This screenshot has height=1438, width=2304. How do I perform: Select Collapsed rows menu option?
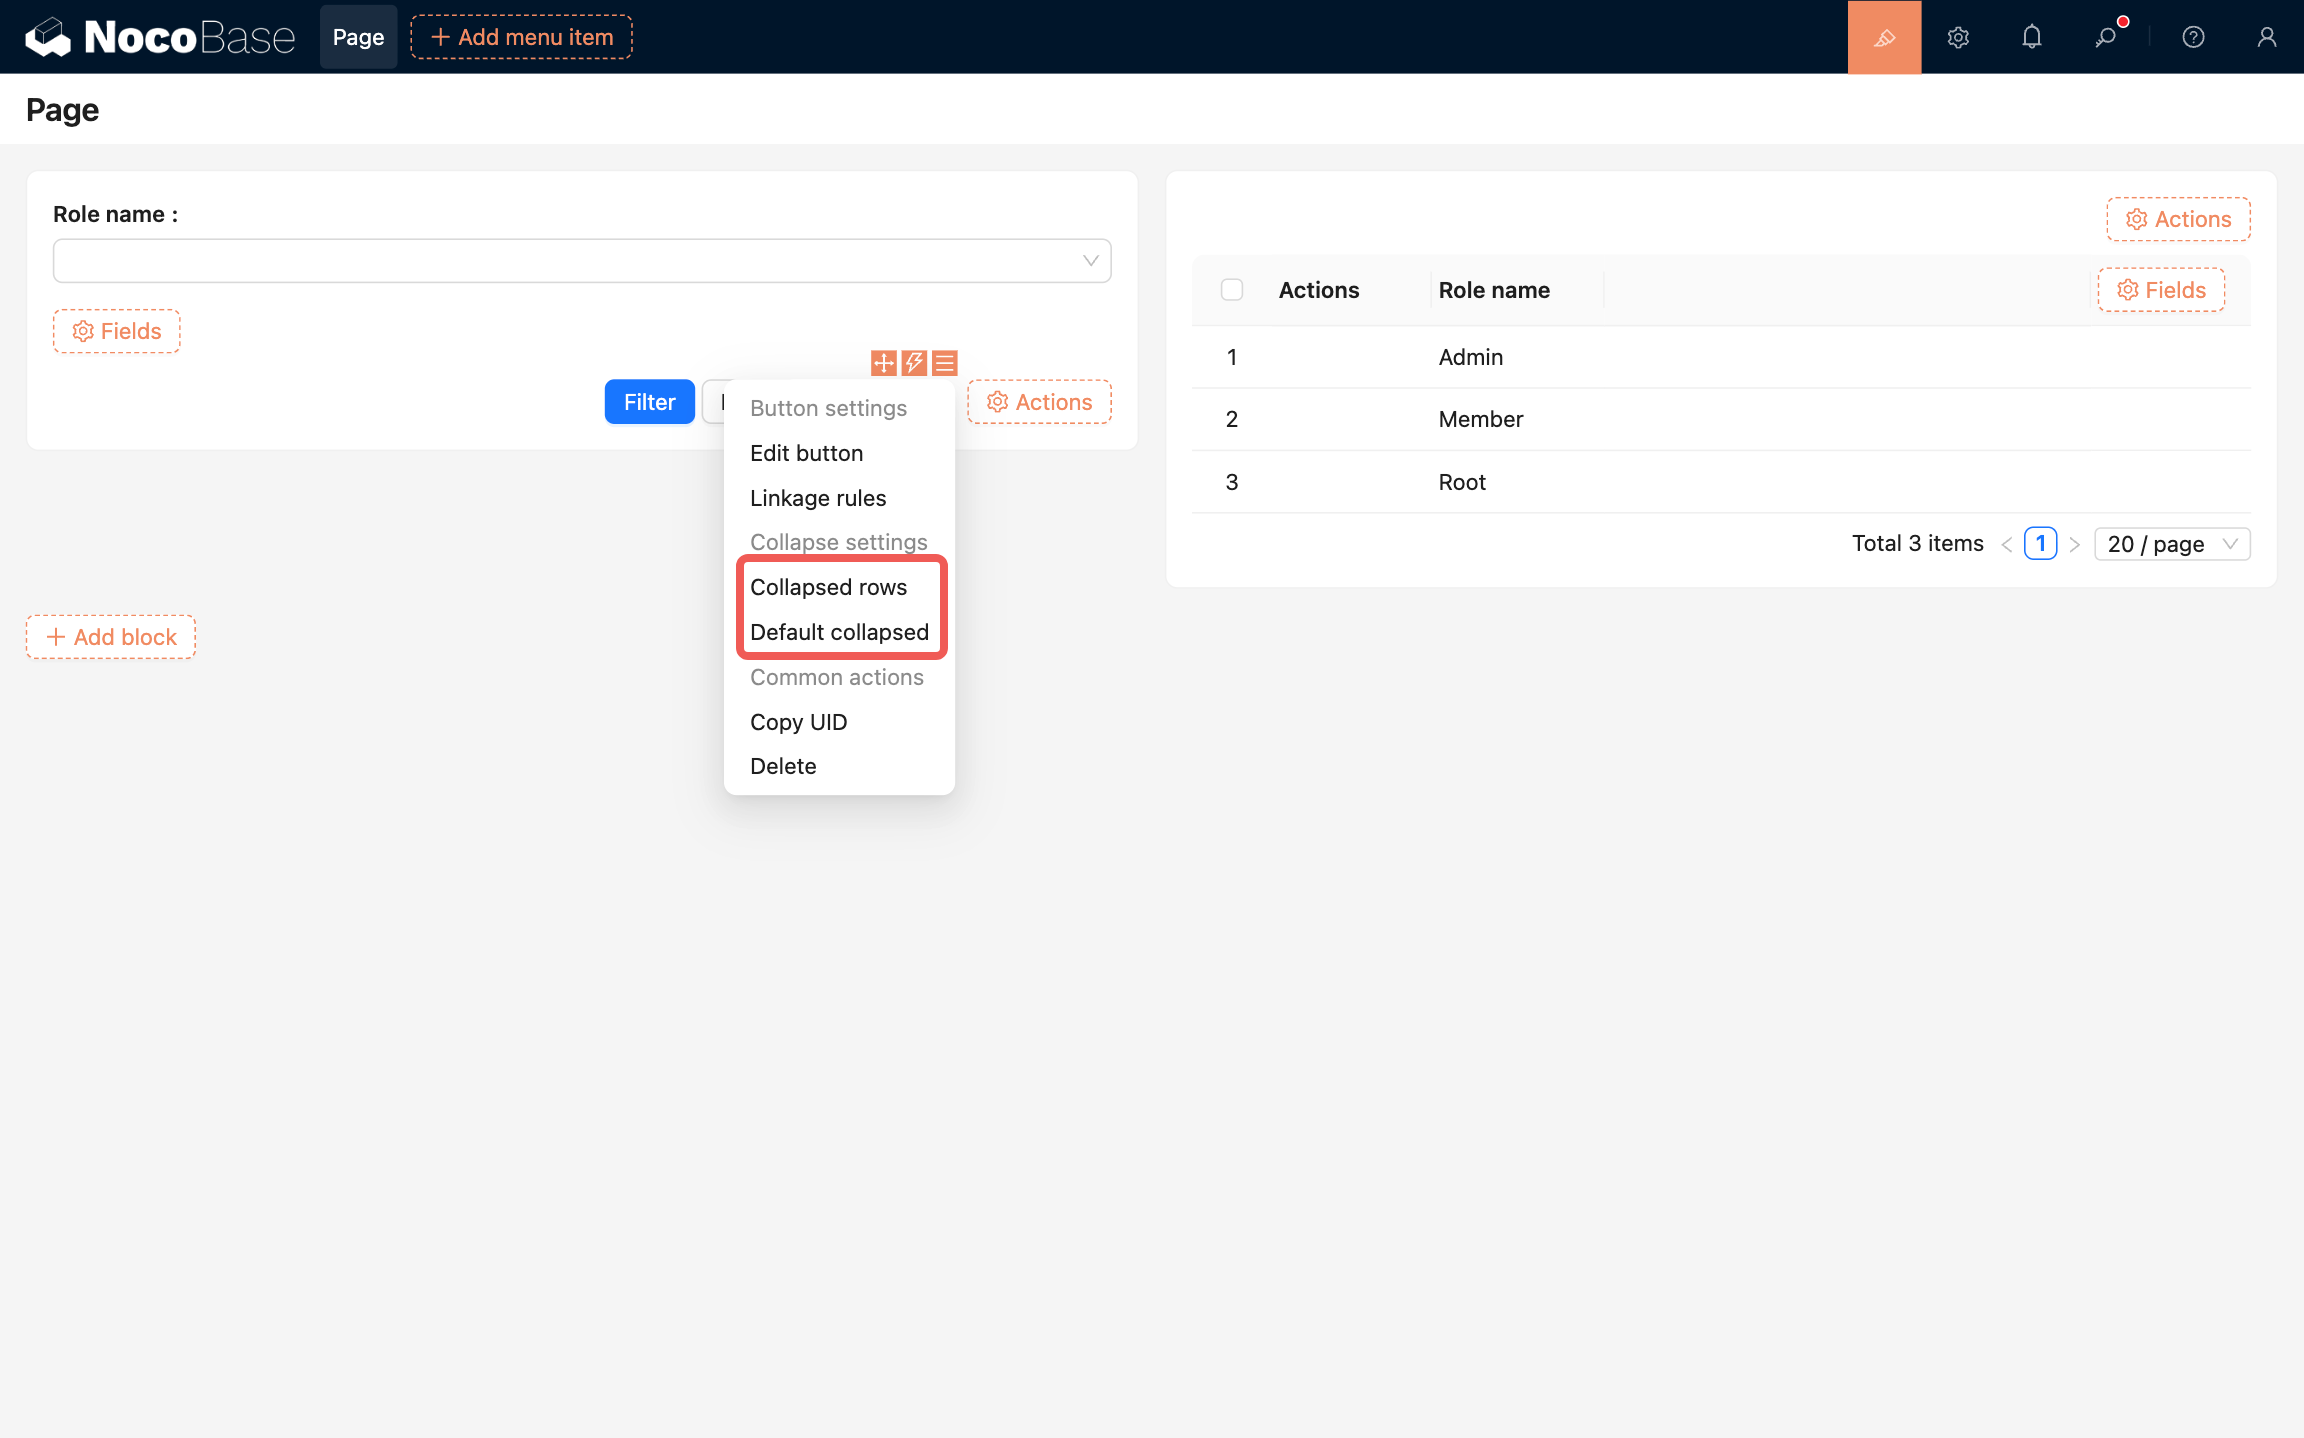coord(828,587)
